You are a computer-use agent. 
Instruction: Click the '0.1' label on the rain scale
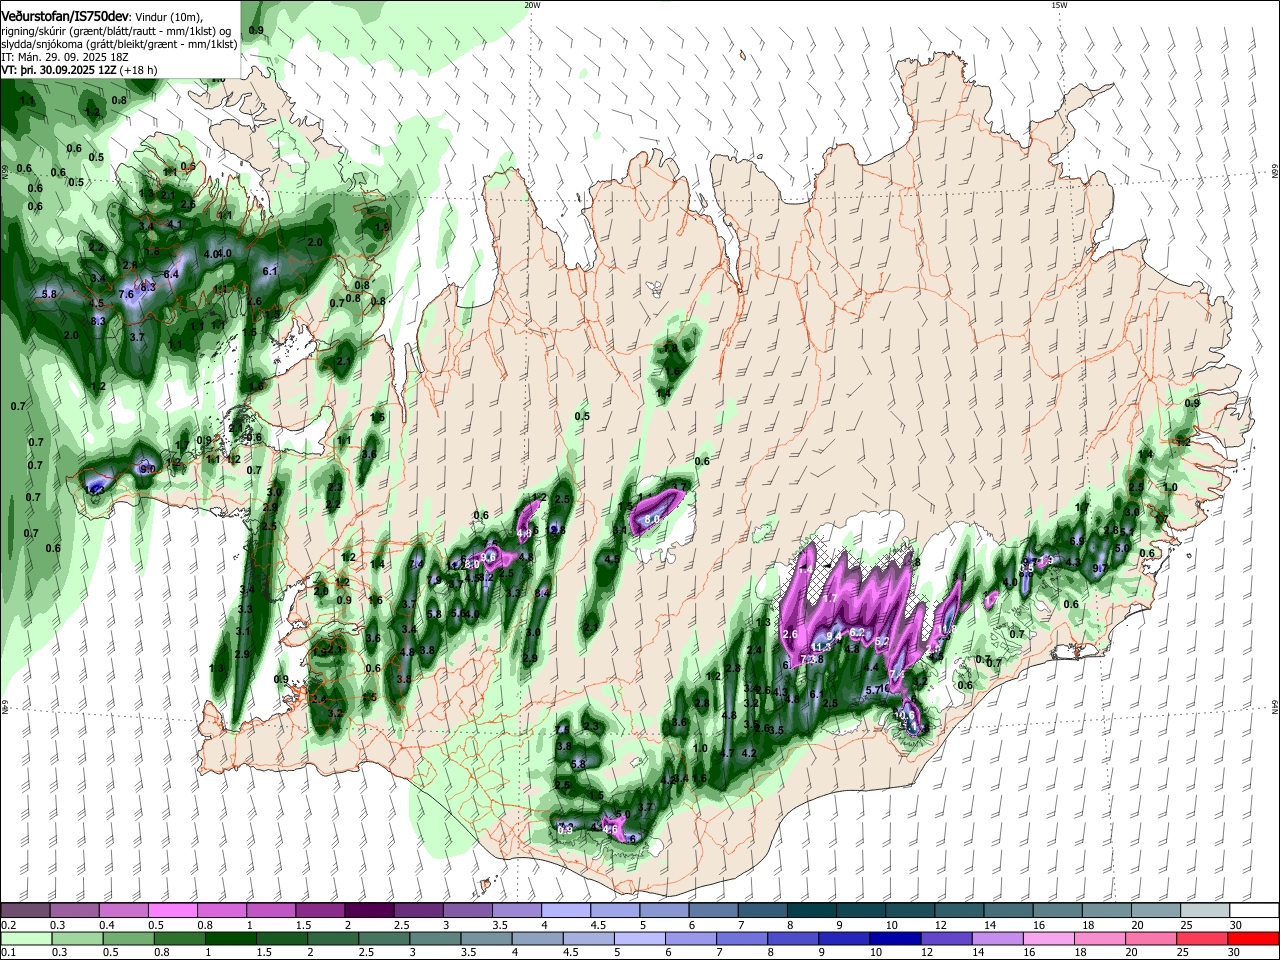pyautogui.click(x=8, y=953)
